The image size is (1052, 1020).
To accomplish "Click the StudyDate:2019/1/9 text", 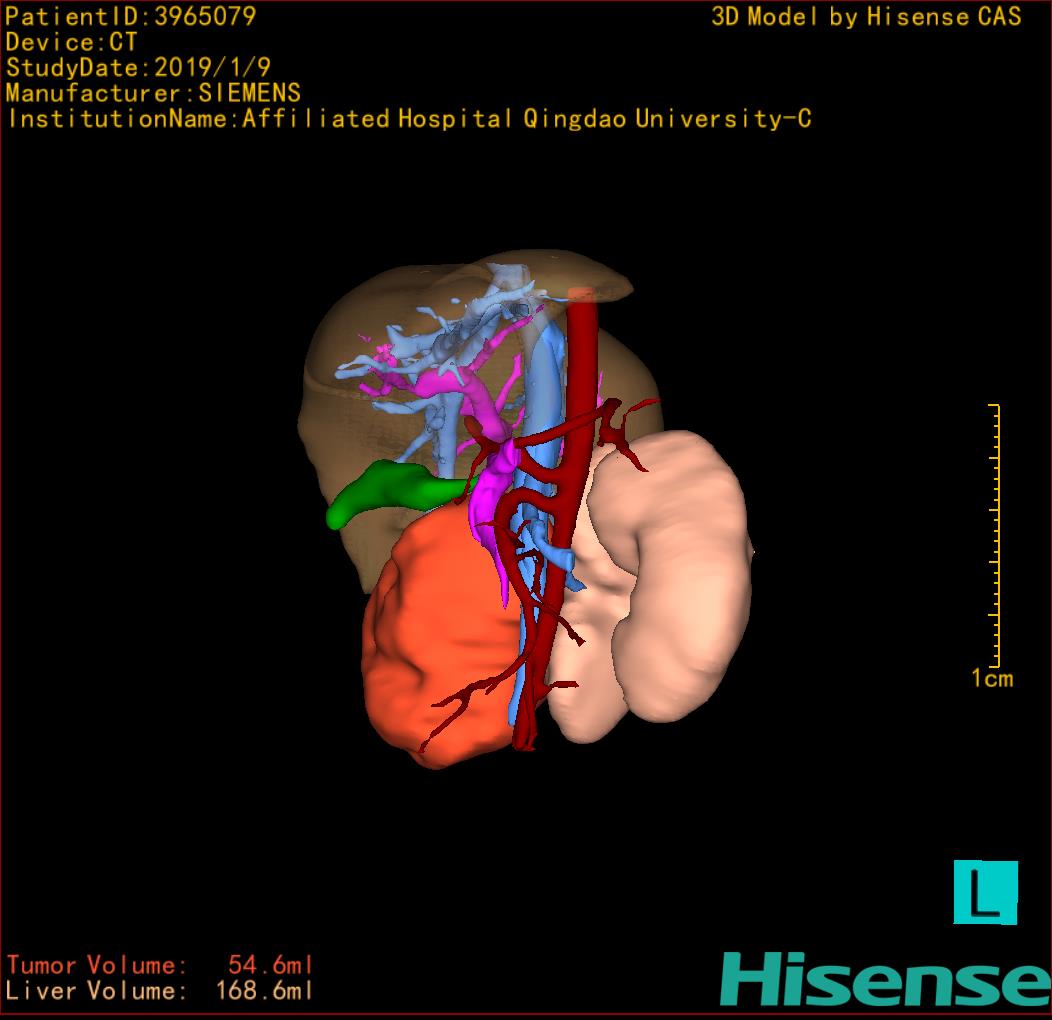I will click(x=138, y=67).
